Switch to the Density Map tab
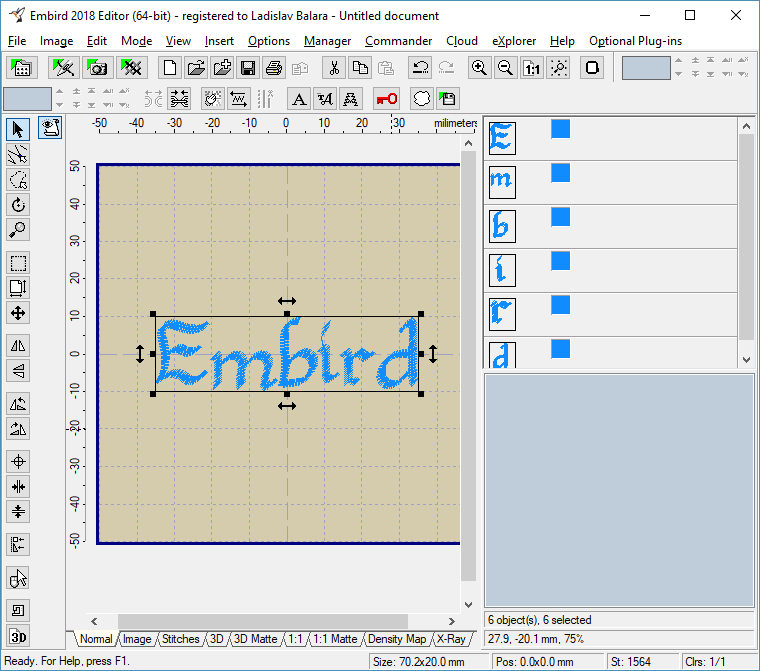Screen dimensions: 760x671 (396, 639)
